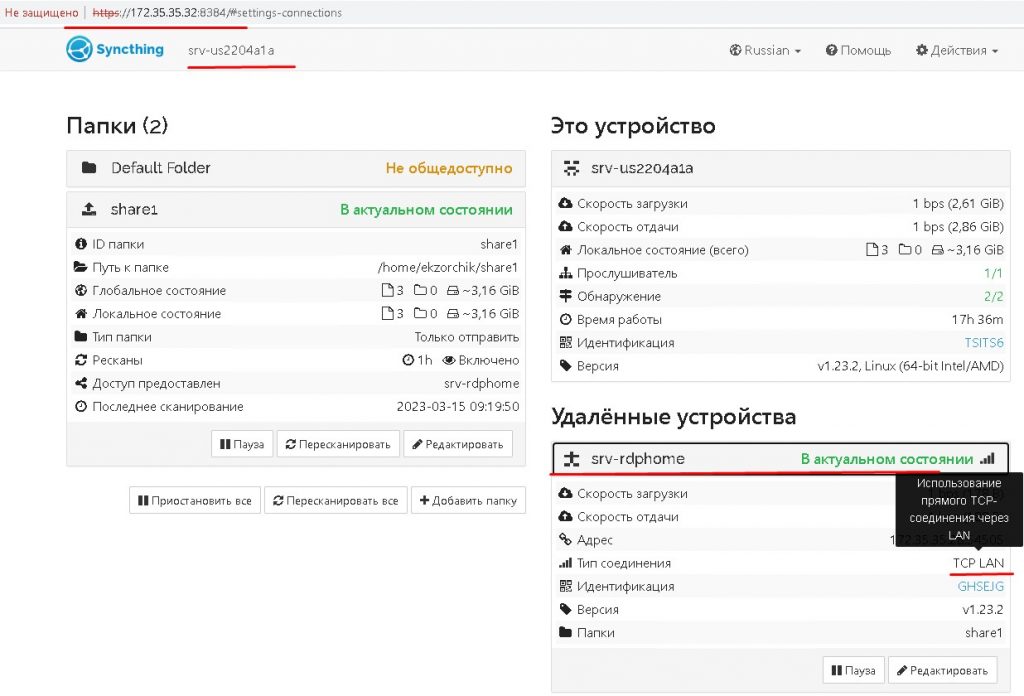
Task: Open the Russian language dropdown
Action: click(x=766, y=51)
